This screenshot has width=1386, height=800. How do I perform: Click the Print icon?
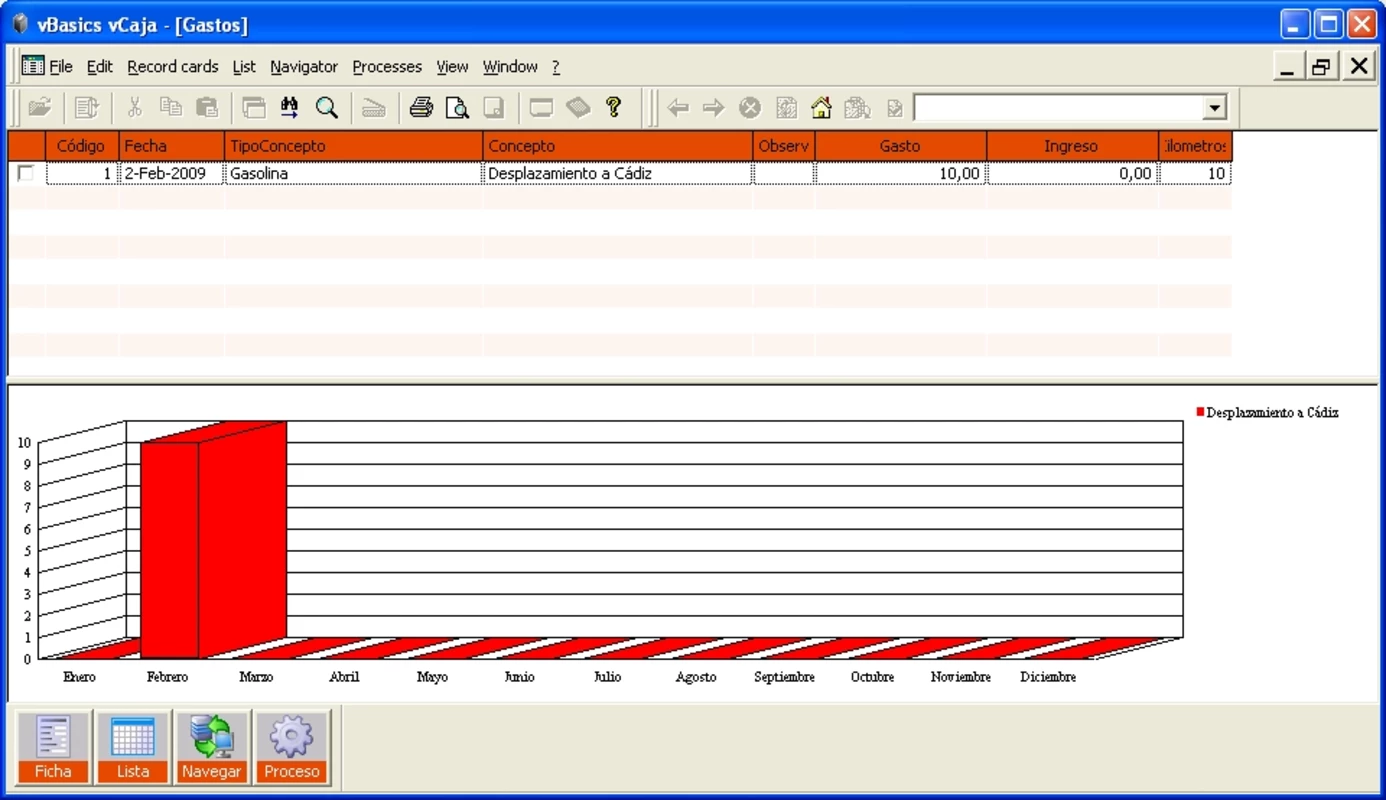click(x=421, y=107)
